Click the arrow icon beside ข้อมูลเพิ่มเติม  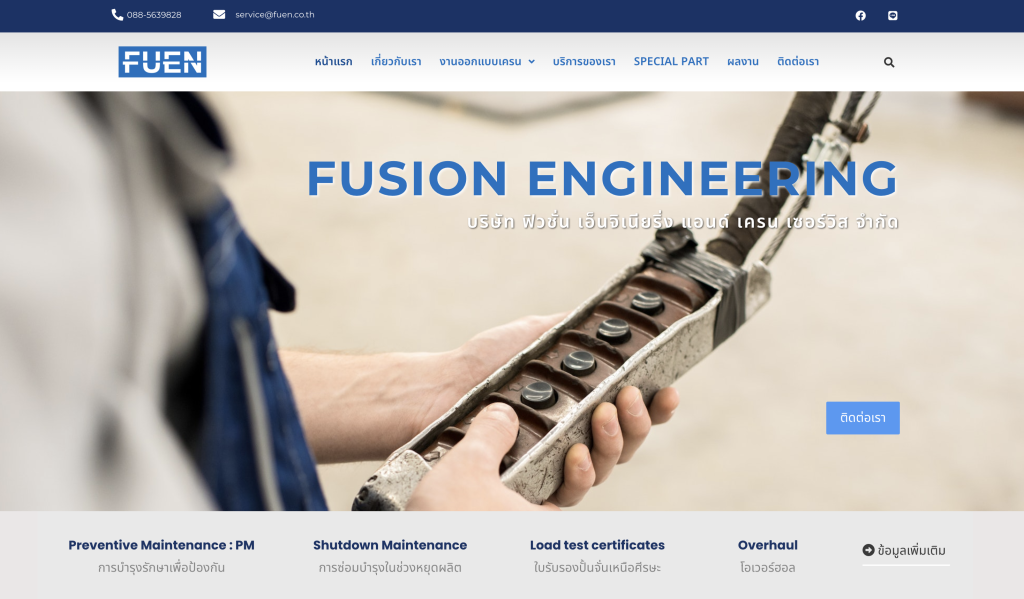[868, 550]
